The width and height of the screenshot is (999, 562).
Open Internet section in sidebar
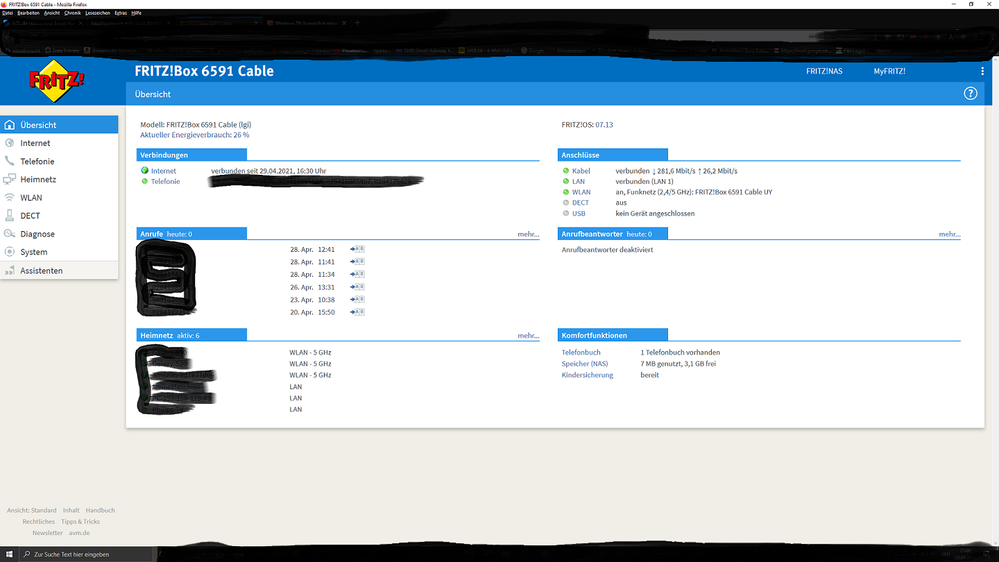[x=59, y=143]
